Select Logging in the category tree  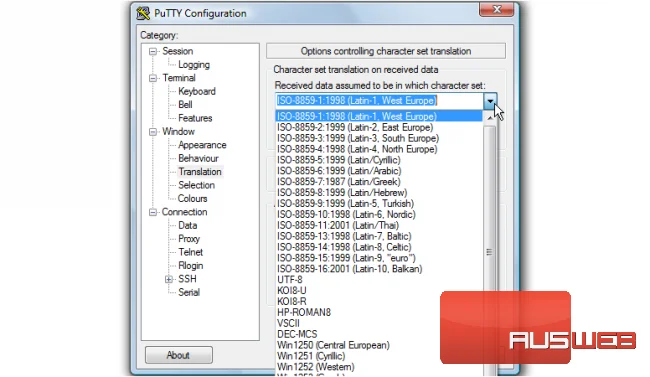click(194, 65)
